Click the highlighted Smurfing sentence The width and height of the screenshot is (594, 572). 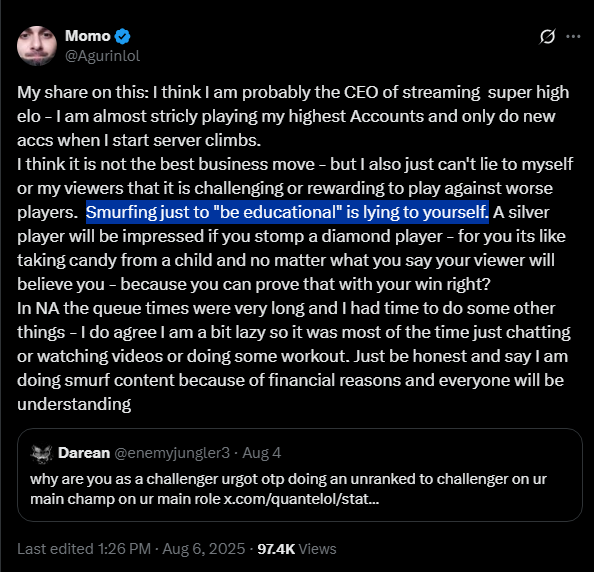pyautogui.click(x=287, y=212)
